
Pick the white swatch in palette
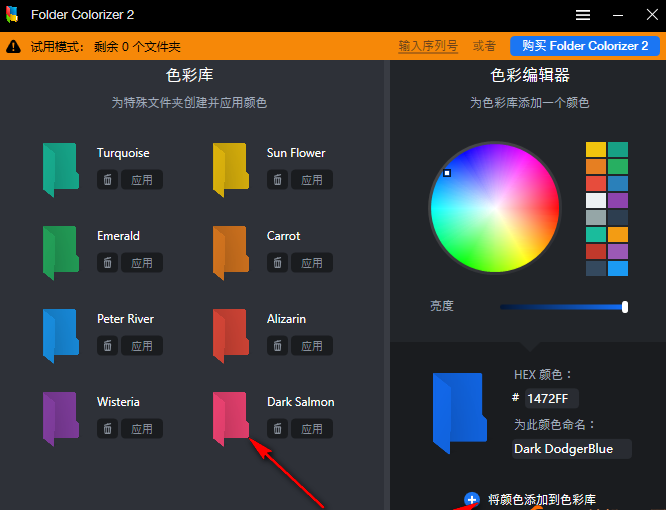[596, 200]
